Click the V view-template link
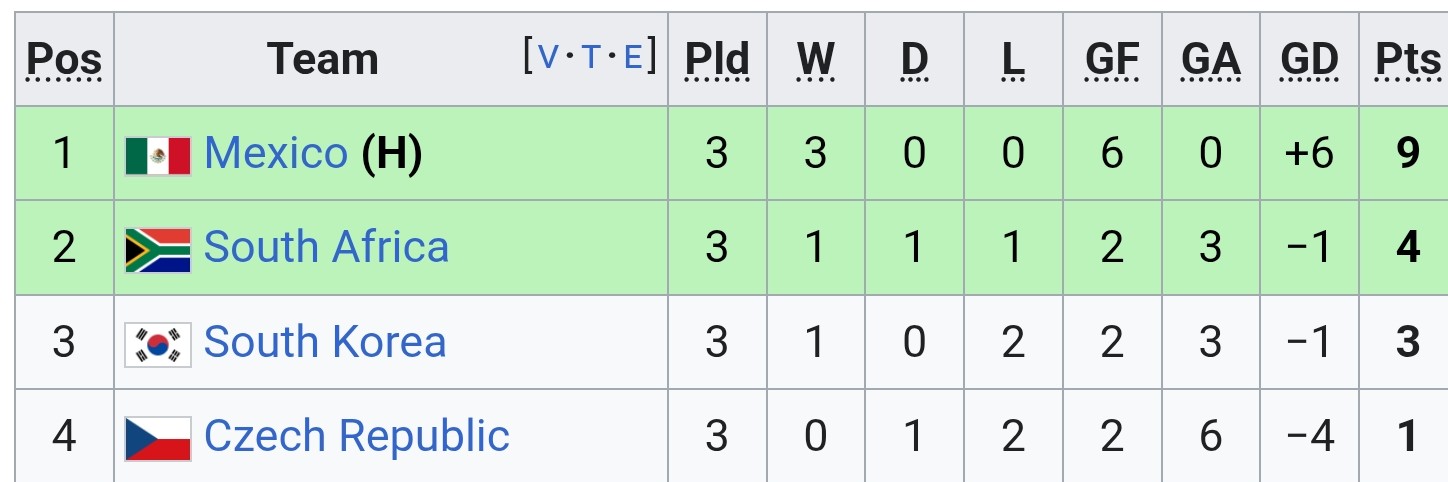This screenshot has height=482, width=1448. click(549, 57)
